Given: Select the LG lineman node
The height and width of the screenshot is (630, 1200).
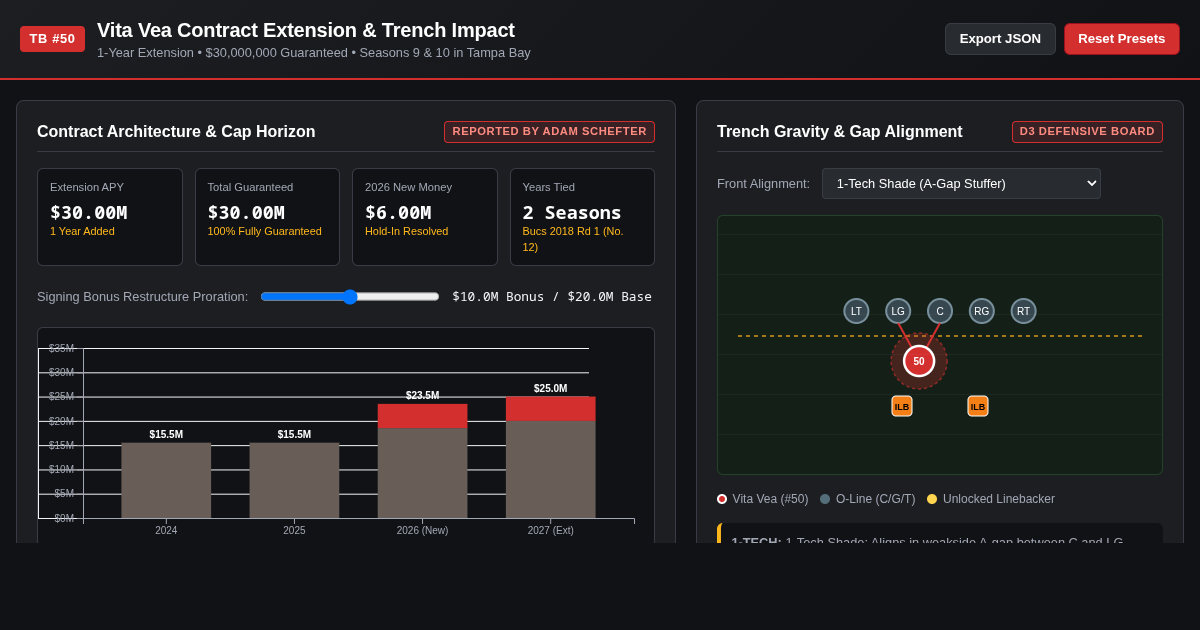Looking at the screenshot, I should 898,311.
